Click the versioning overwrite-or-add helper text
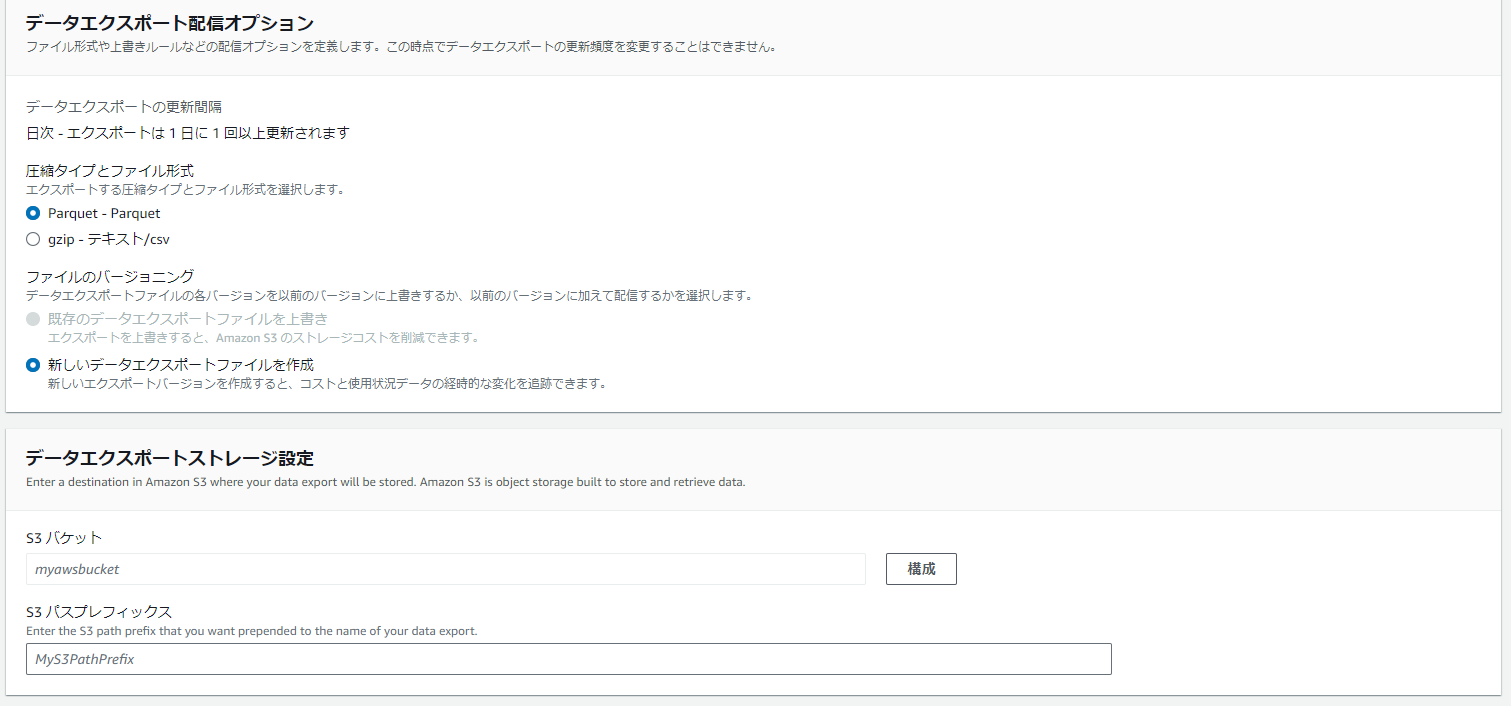 (389, 296)
